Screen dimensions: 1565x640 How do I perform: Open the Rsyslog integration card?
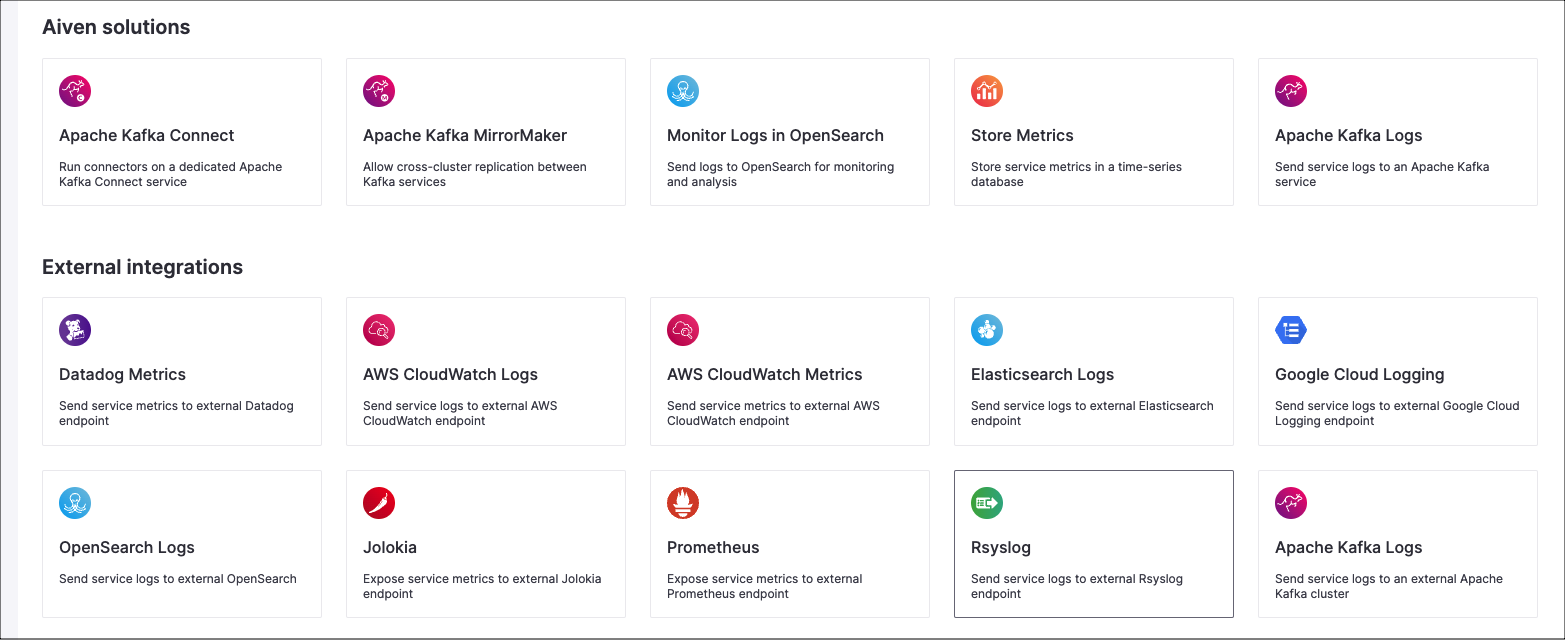1093,543
